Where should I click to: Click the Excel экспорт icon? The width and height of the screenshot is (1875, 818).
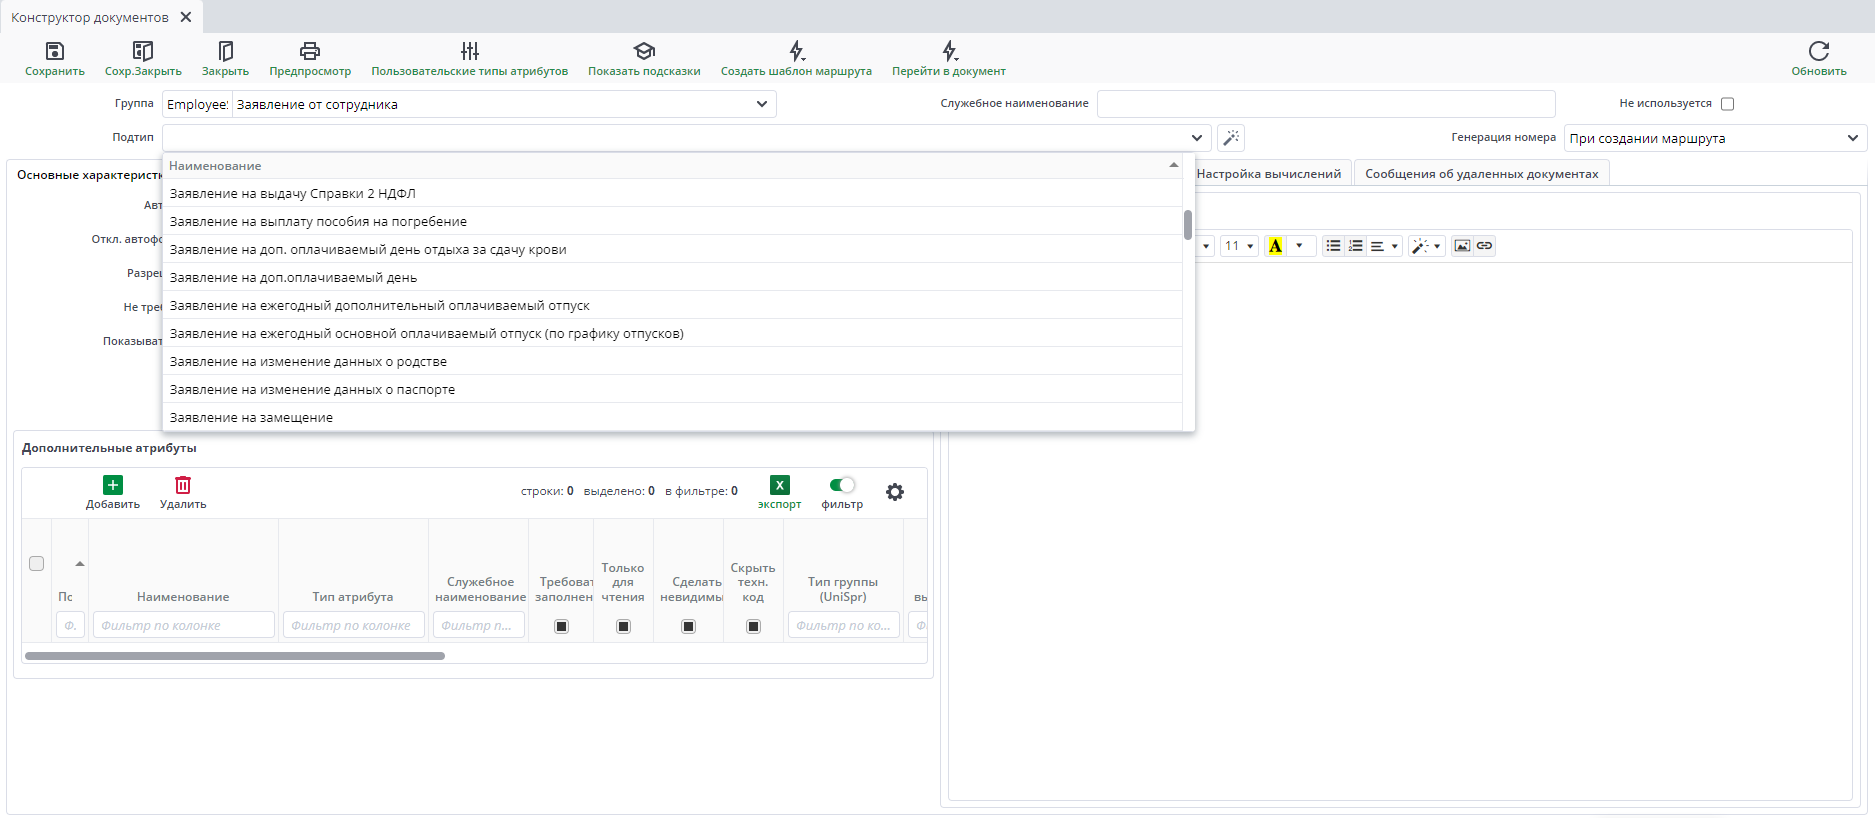[x=779, y=485]
